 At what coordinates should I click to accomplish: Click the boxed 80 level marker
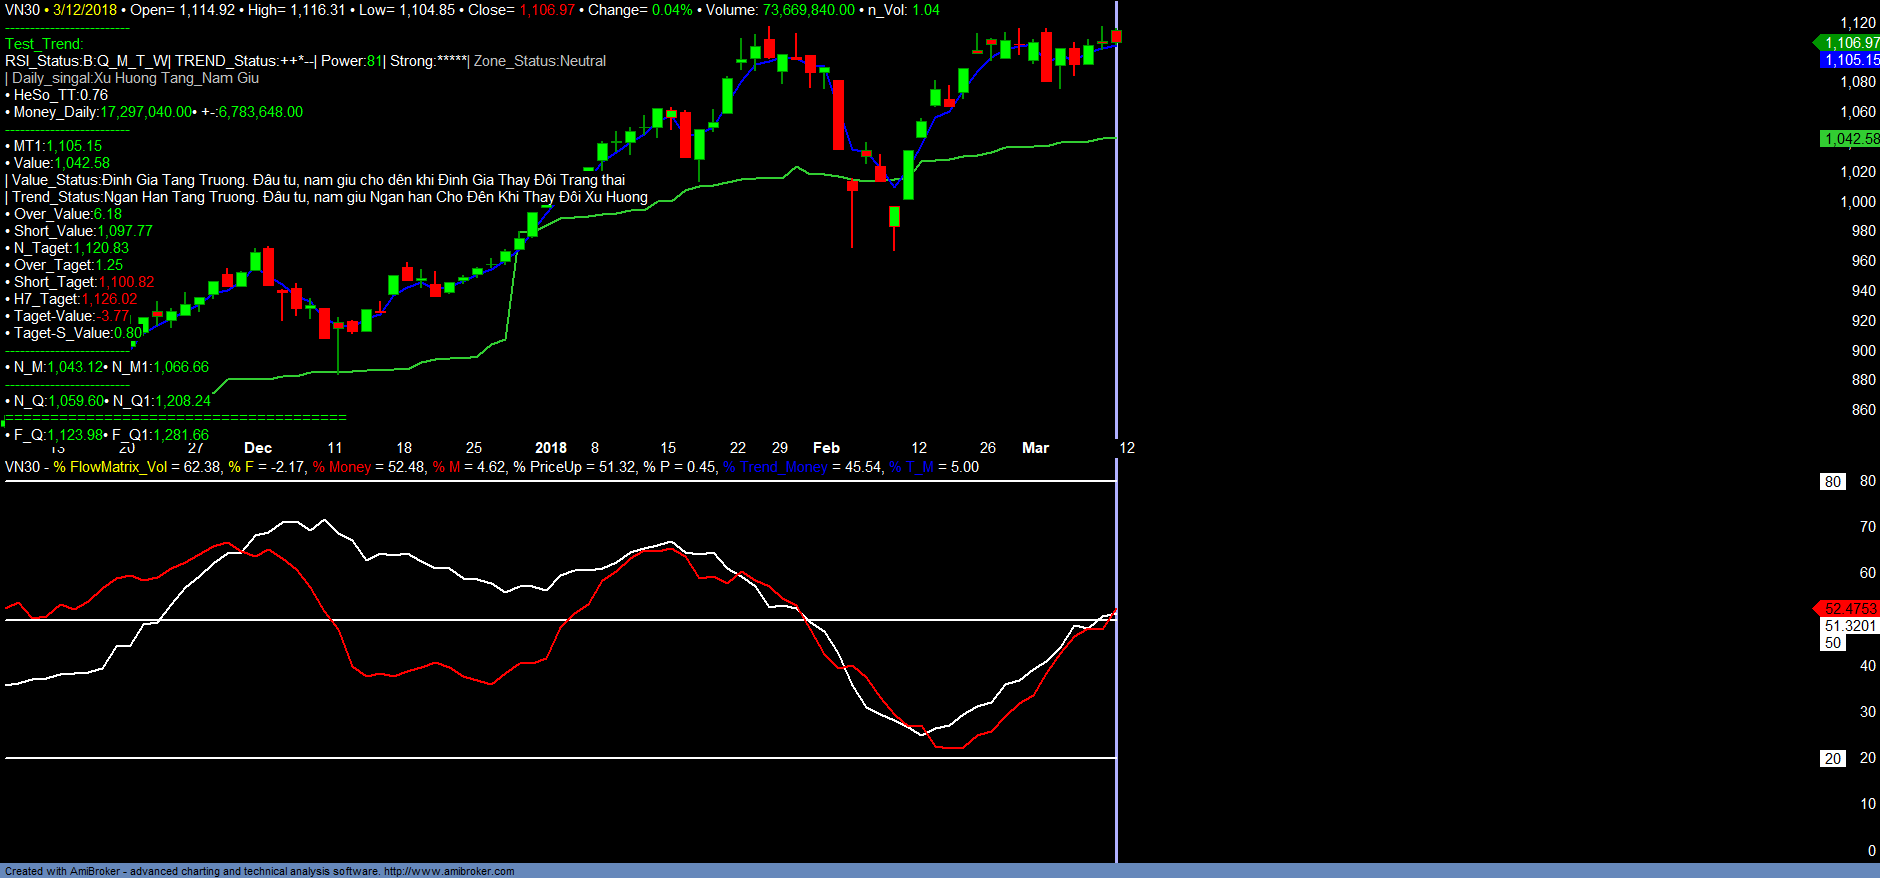pyautogui.click(x=1832, y=482)
